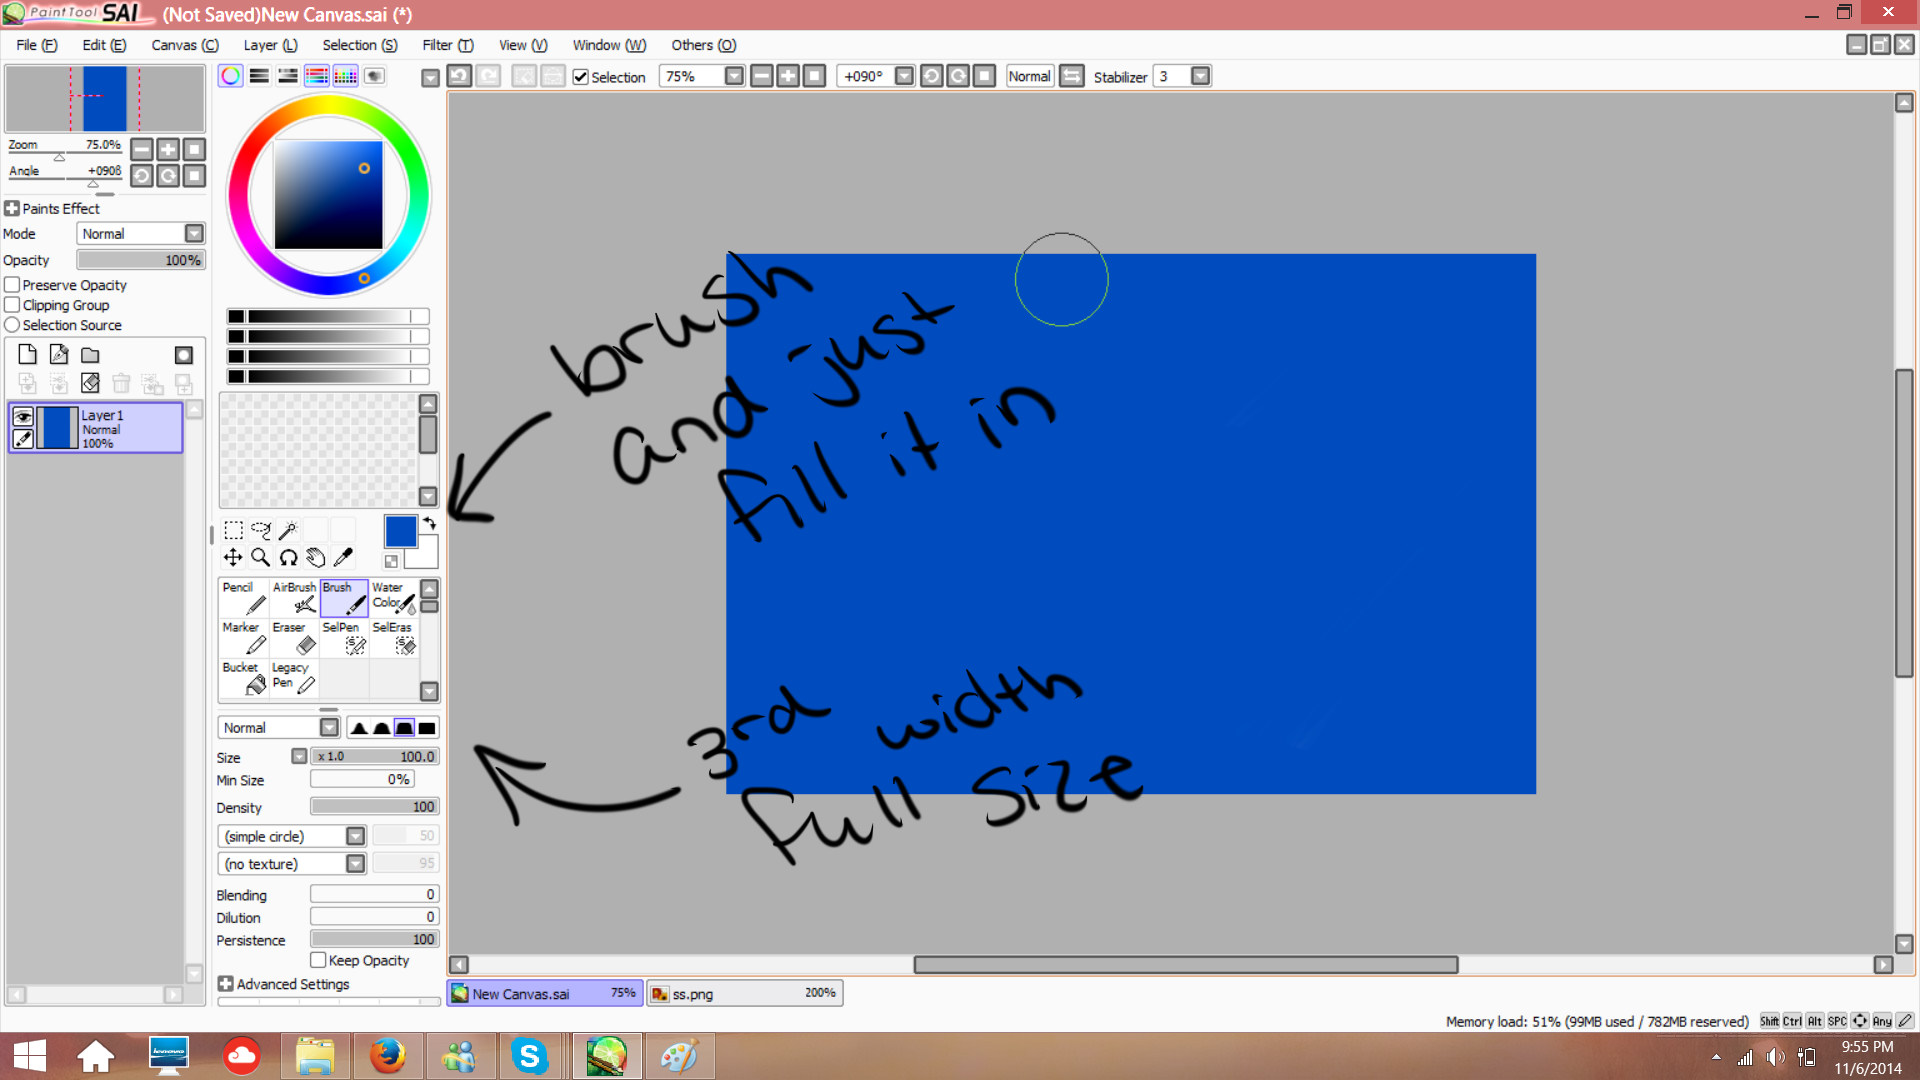Create a new layer
The width and height of the screenshot is (1920, 1080).
click(28, 355)
